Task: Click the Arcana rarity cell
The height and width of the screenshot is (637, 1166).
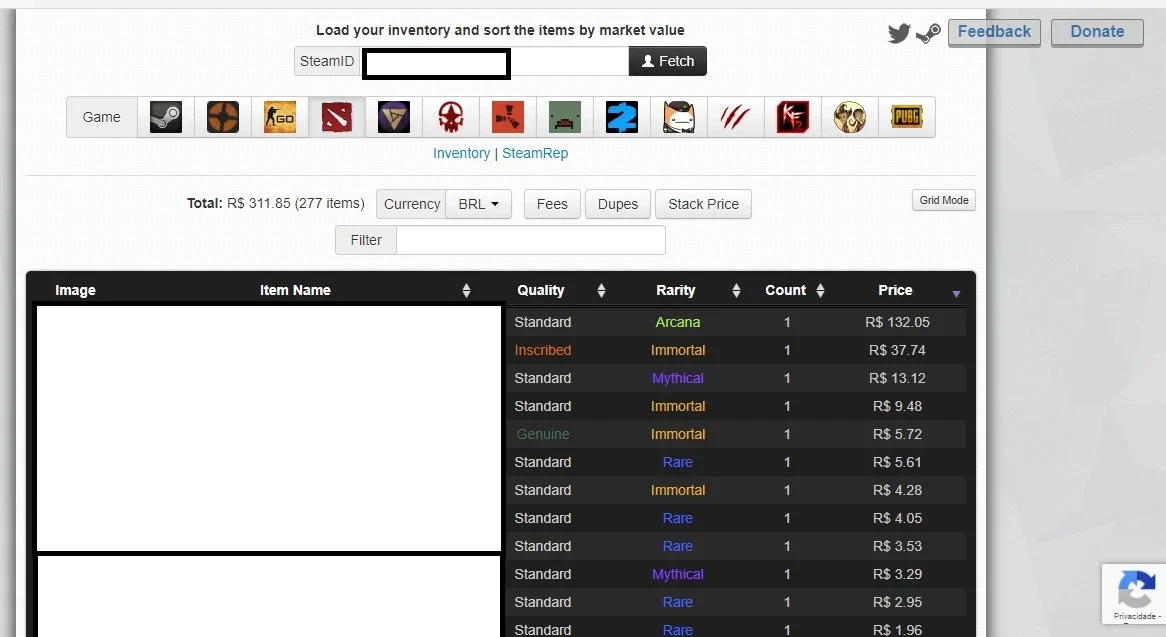Action: click(677, 323)
